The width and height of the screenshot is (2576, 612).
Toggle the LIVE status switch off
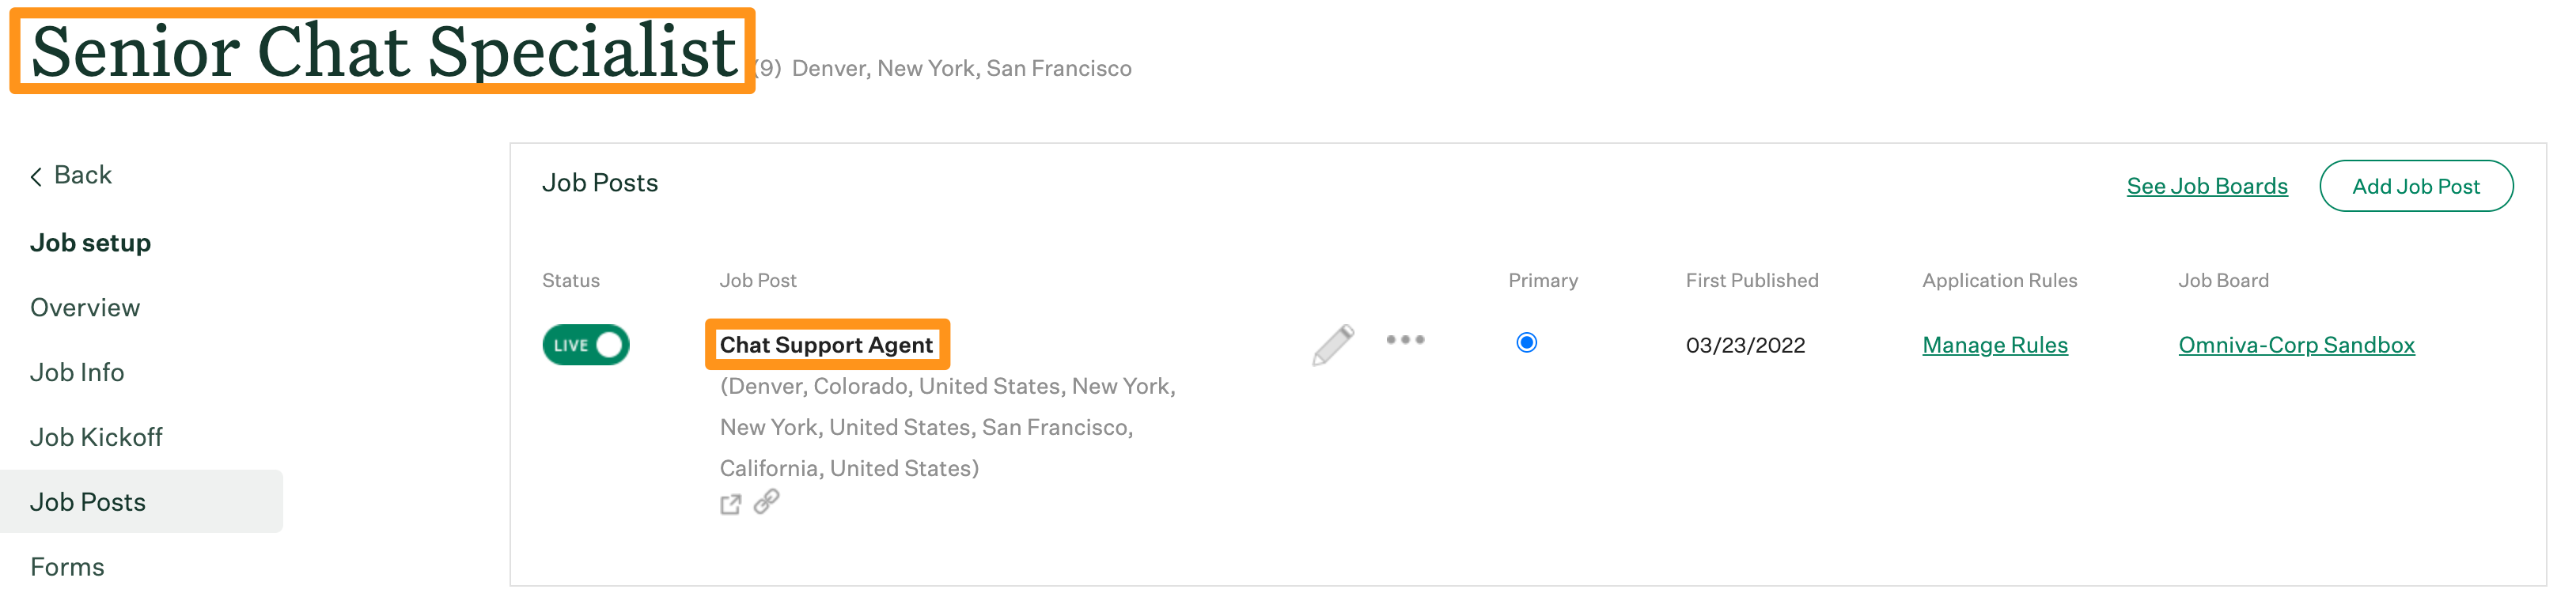[585, 344]
